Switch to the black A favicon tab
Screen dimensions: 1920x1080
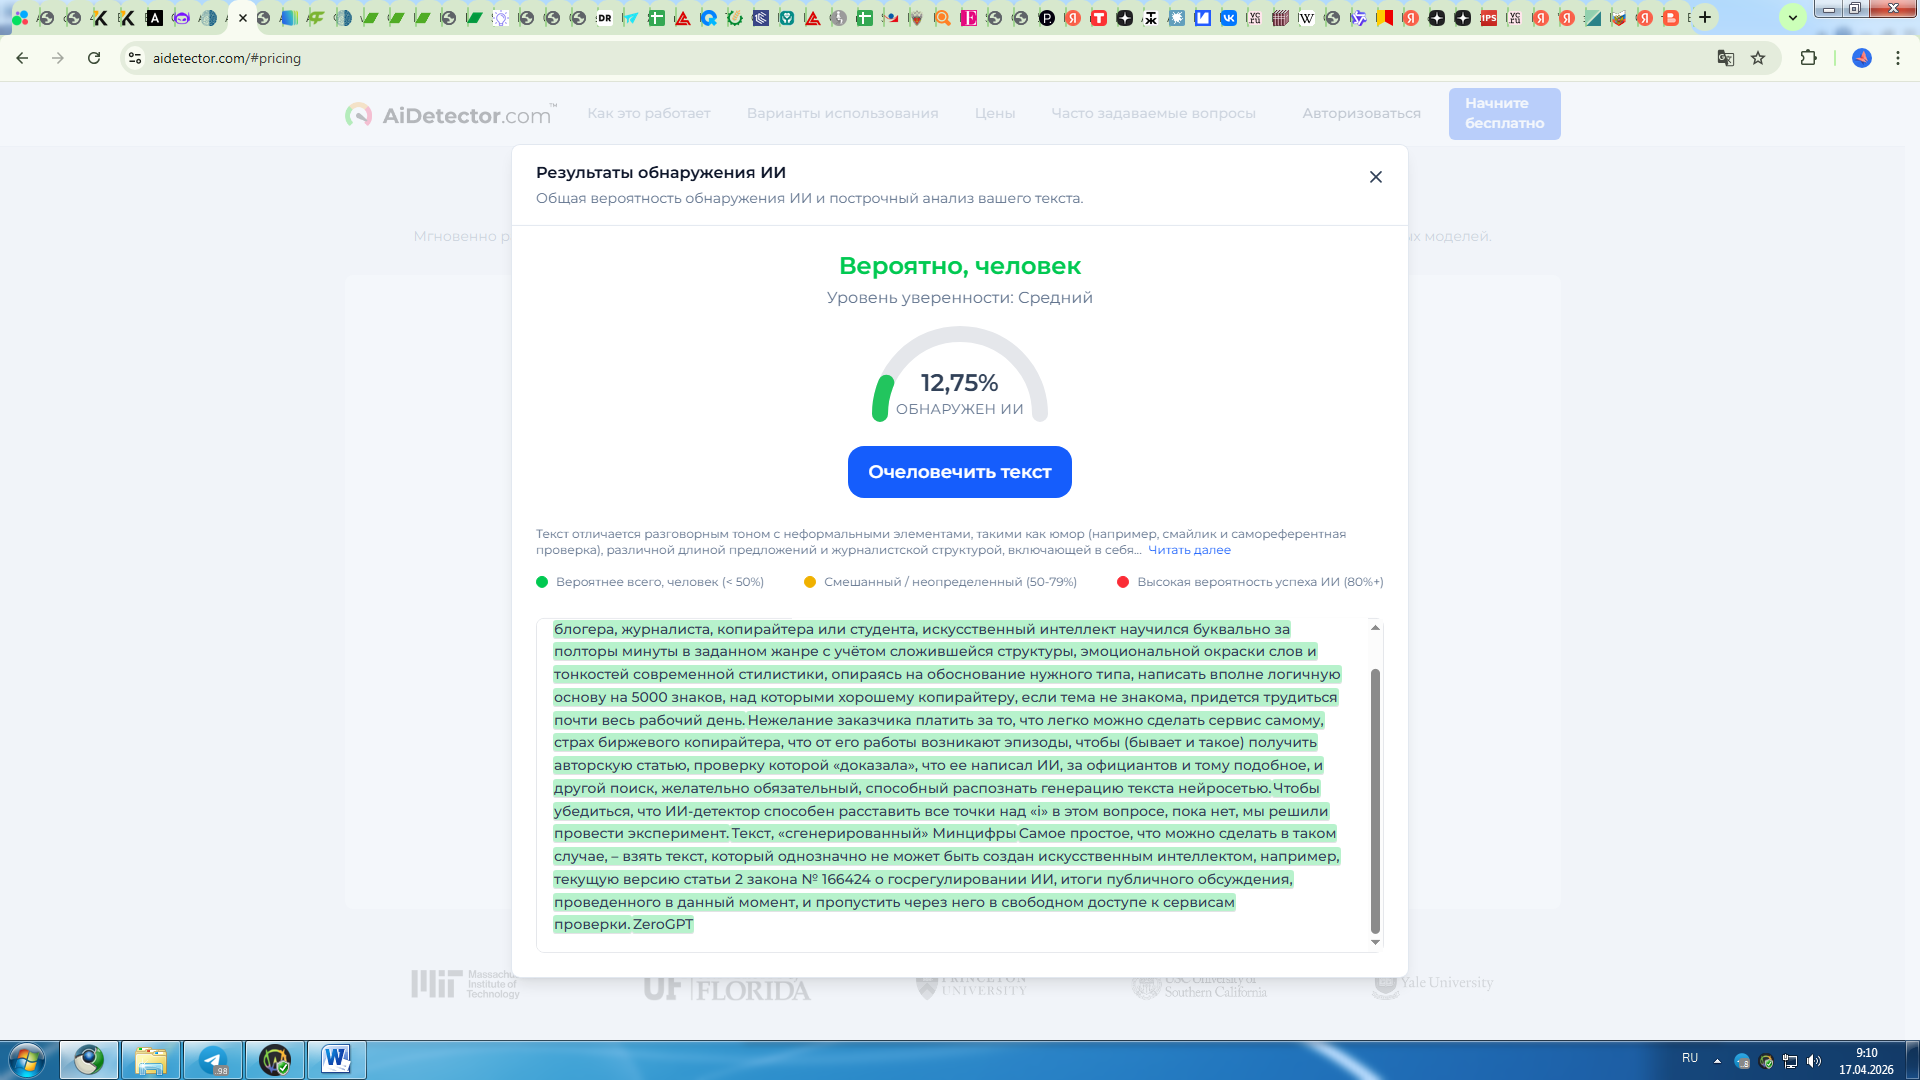coord(154,18)
